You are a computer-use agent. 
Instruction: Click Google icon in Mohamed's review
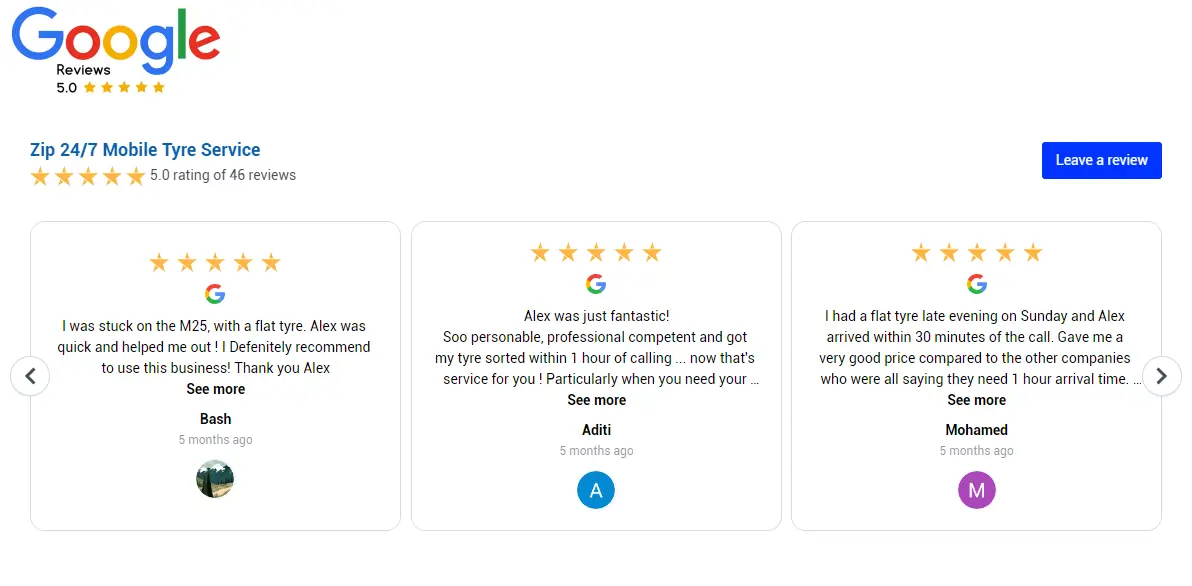pos(977,284)
